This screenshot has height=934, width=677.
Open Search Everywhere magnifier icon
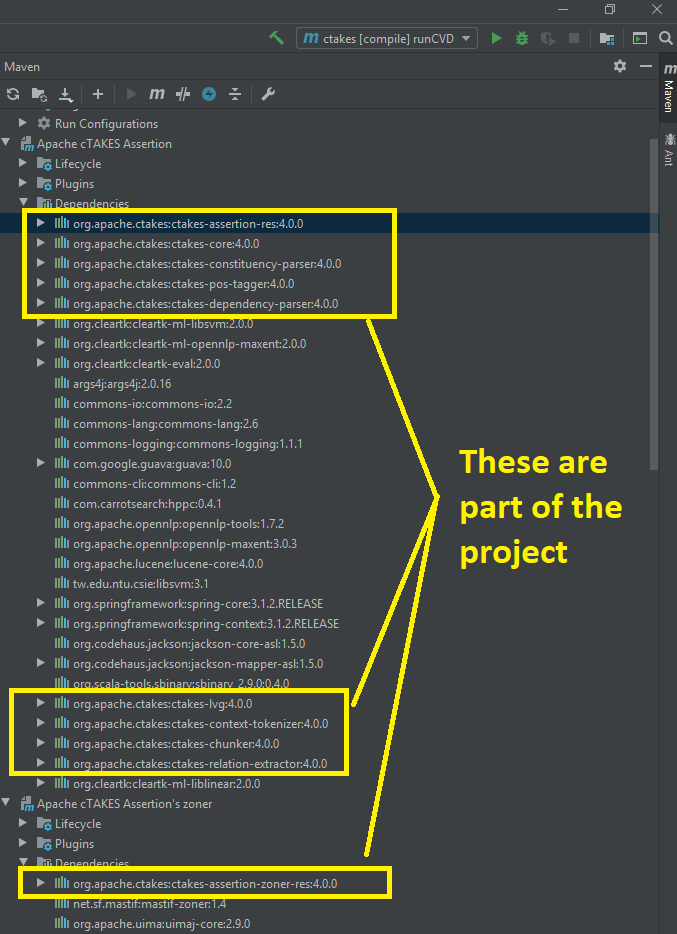click(666, 39)
